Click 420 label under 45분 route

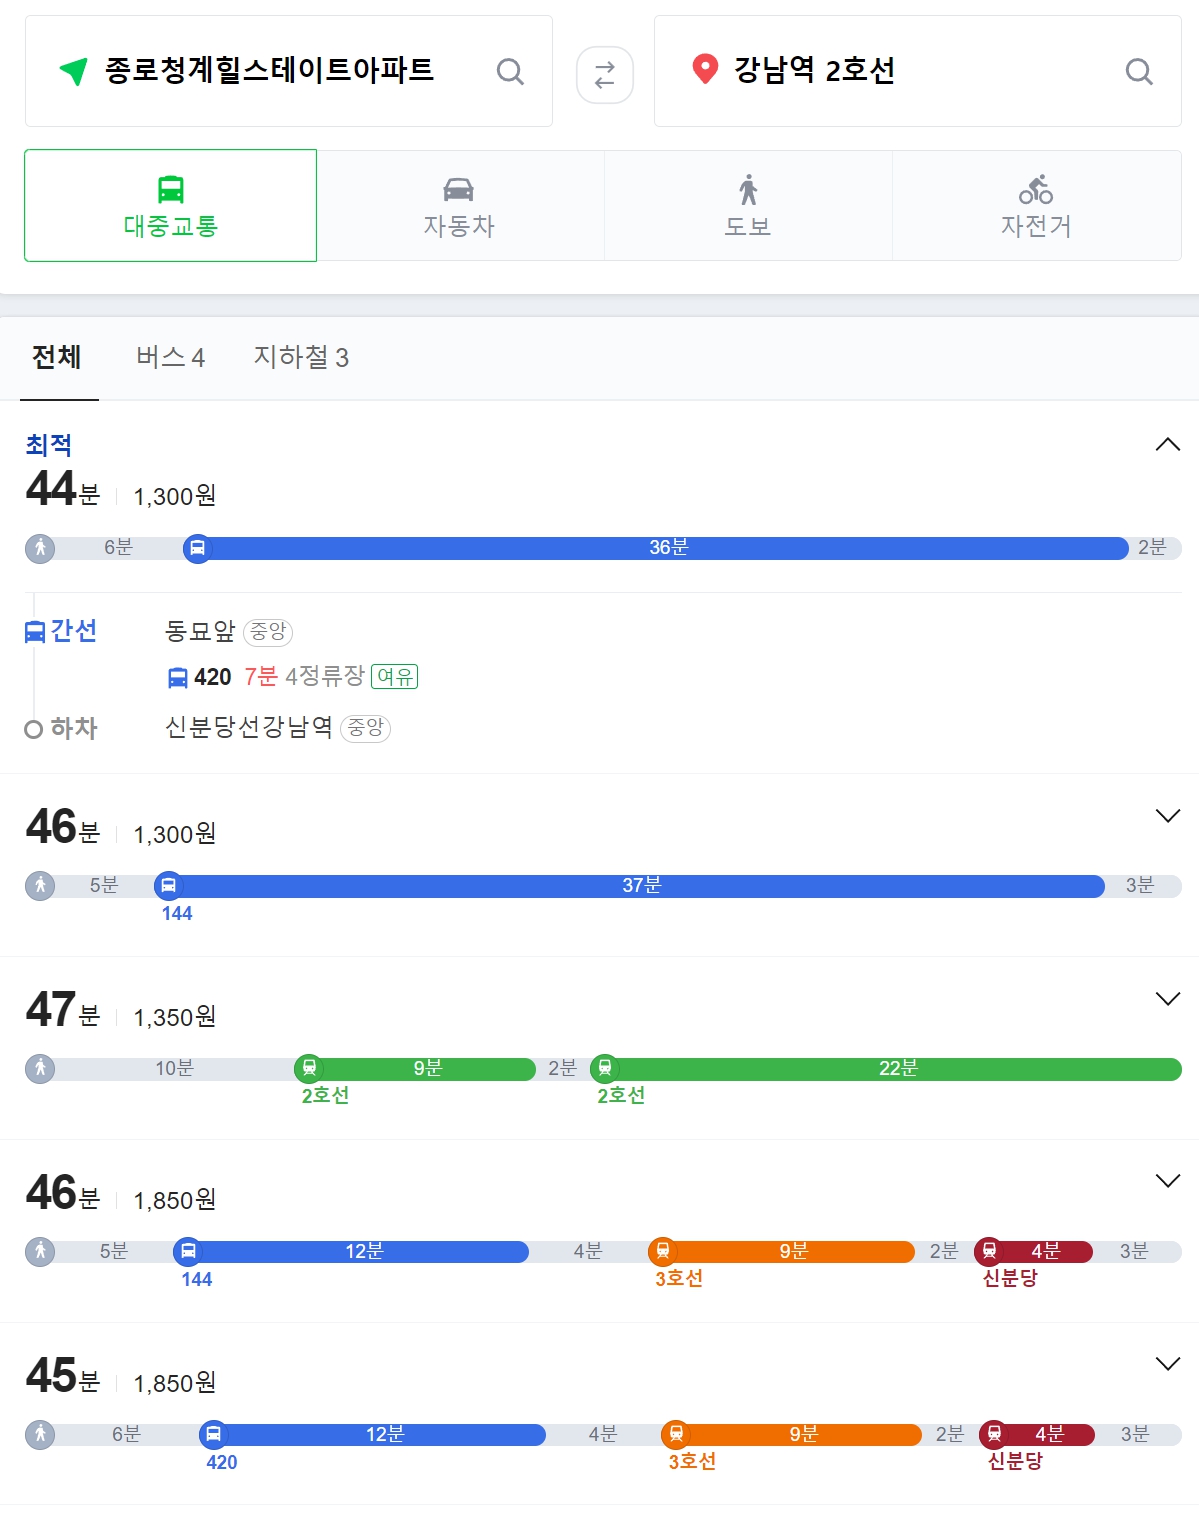[221, 1462]
